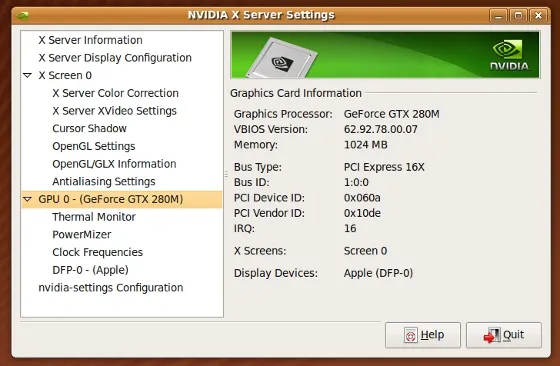
Task: Click the Graphics Processor label
Action: pos(283,114)
